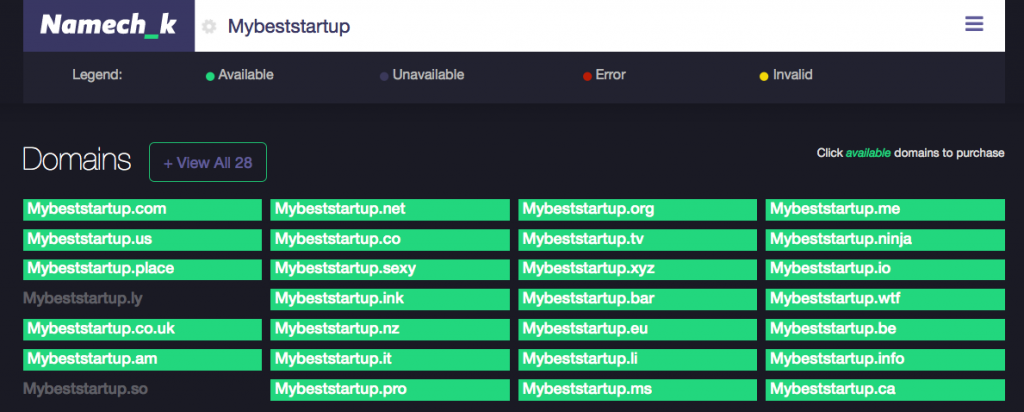Choose the Mybeststartup.io domain

pos(885,270)
